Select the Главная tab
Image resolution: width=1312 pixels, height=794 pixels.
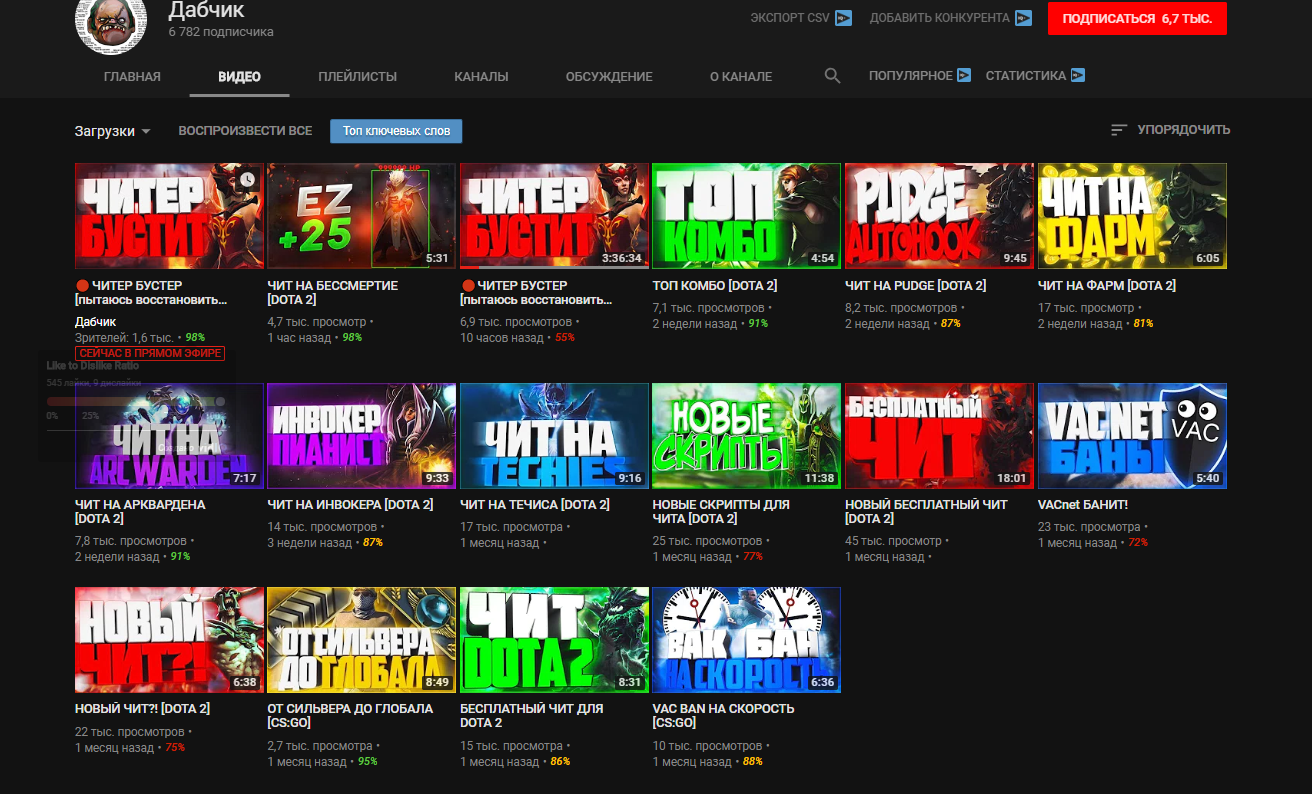click(132, 77)
